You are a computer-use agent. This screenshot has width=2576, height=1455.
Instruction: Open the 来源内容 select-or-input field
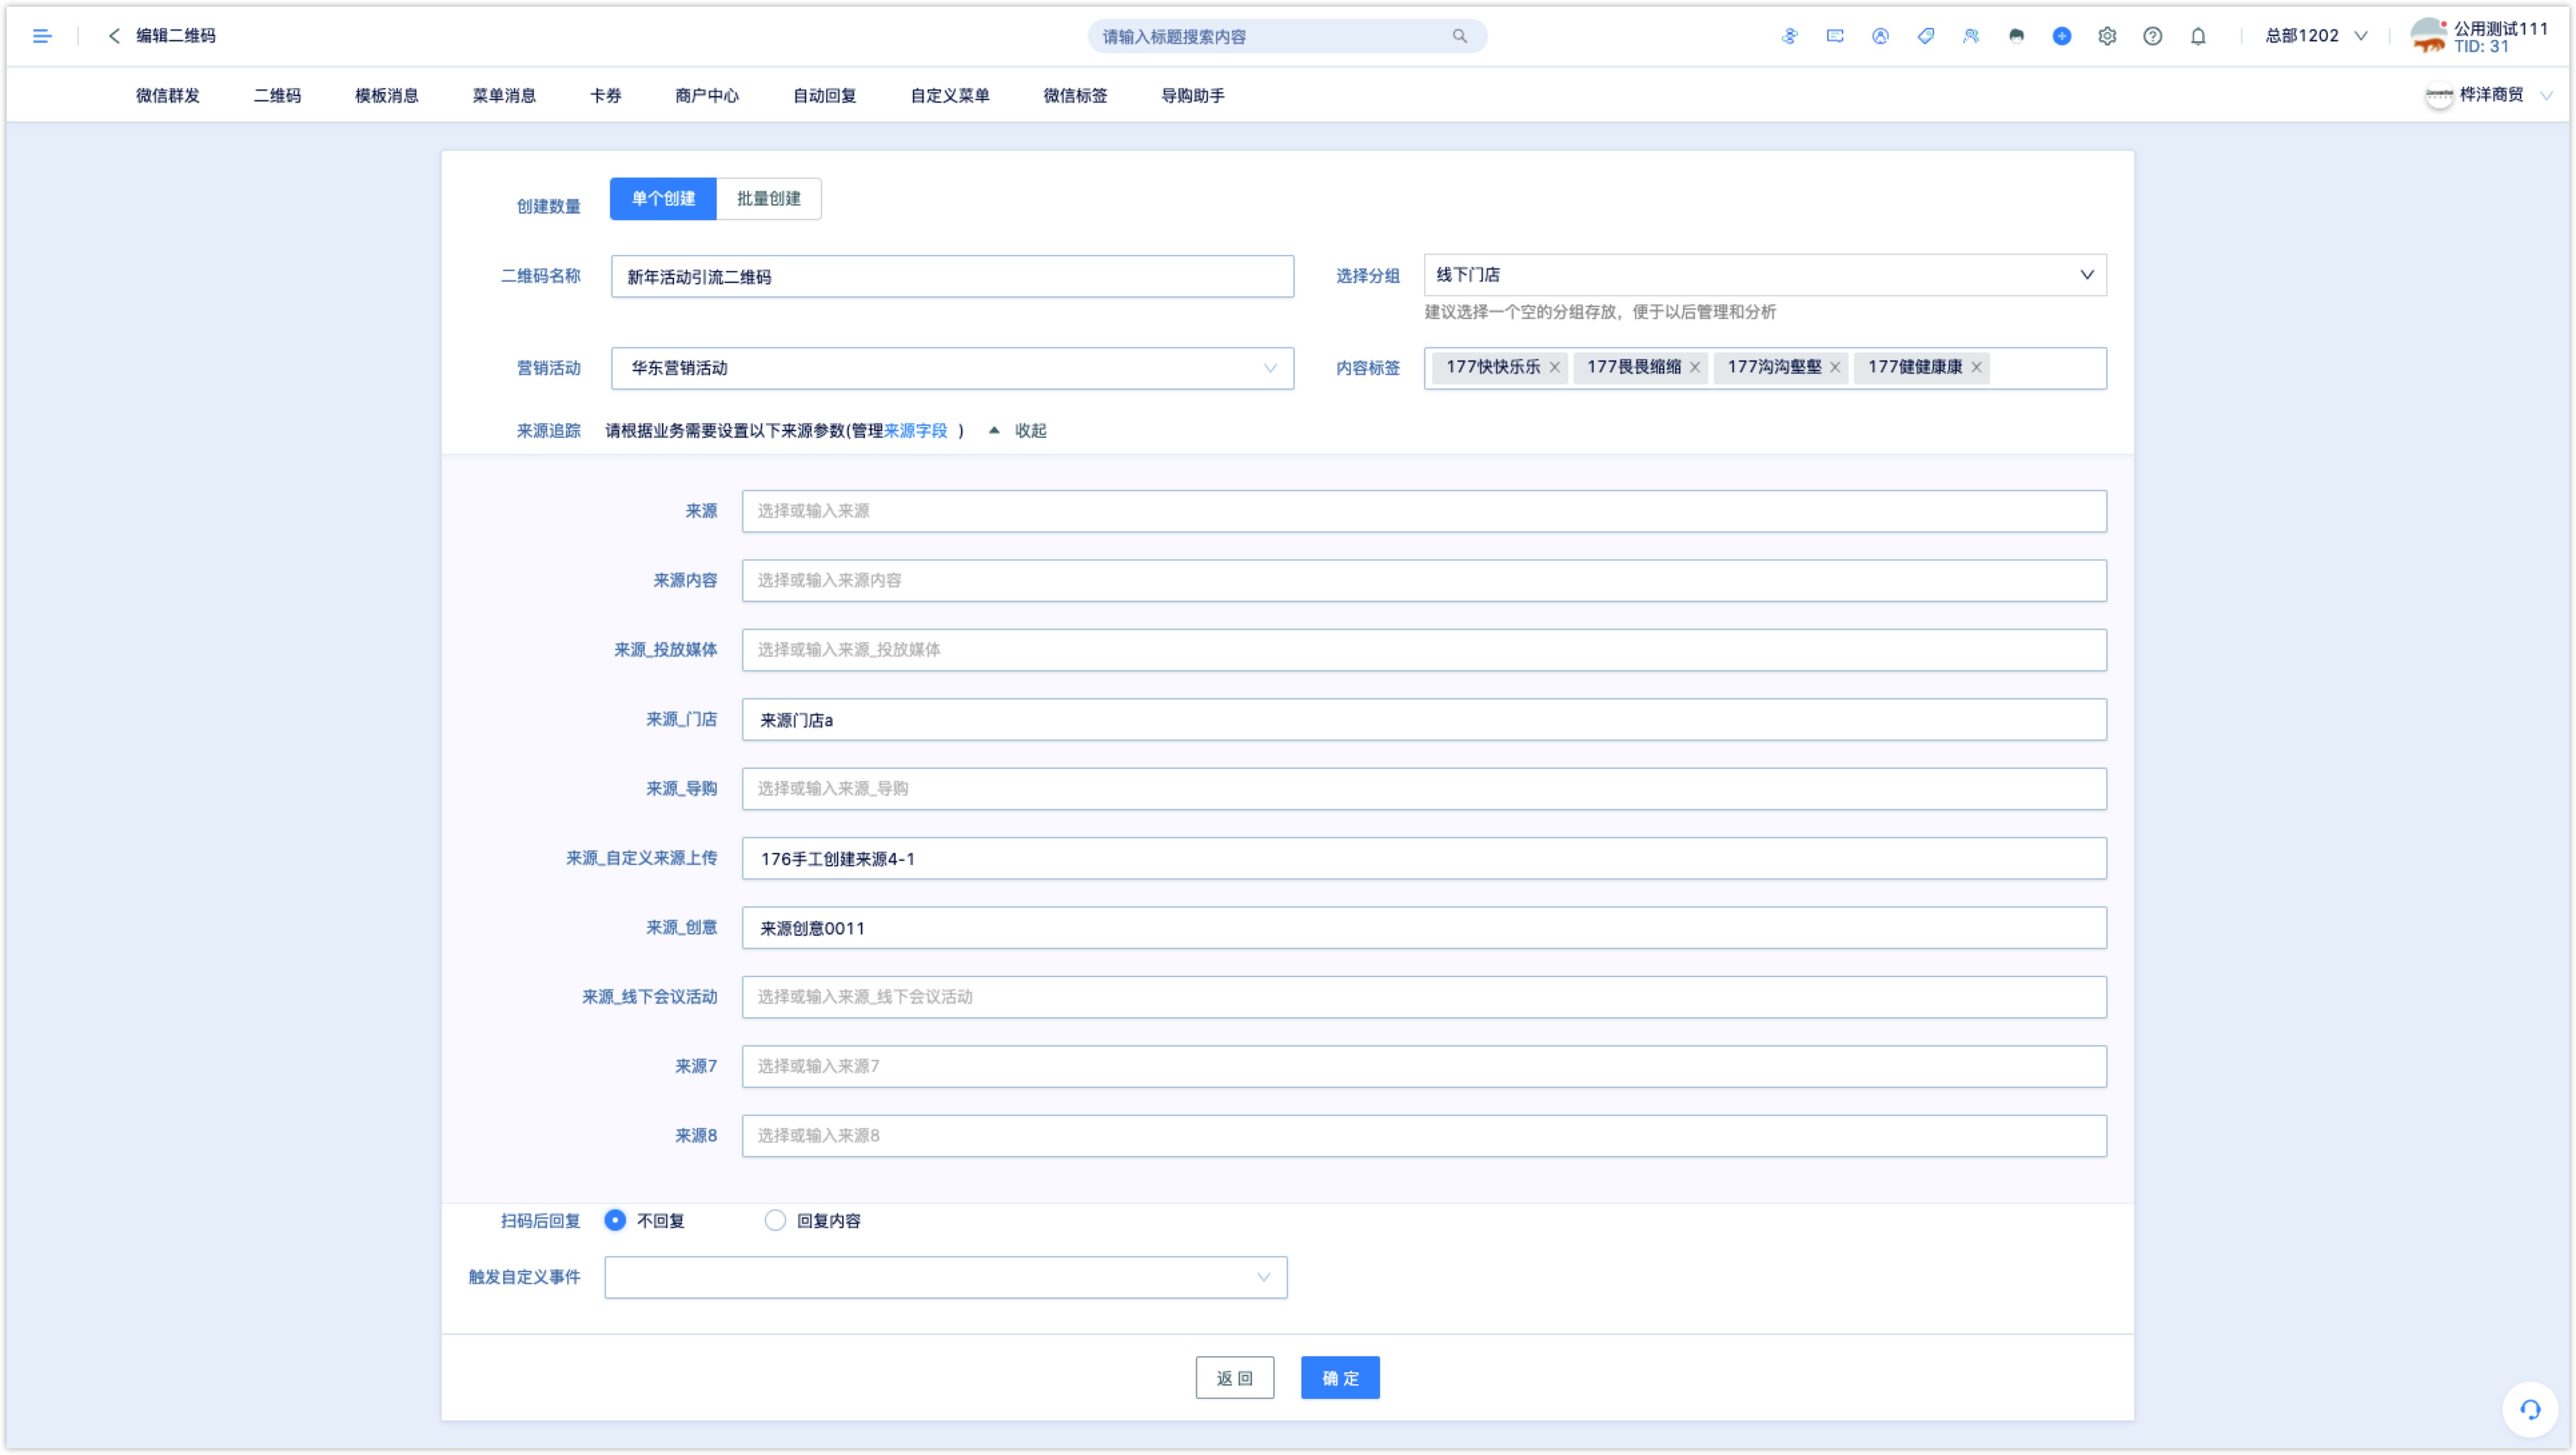(1423, 580)
